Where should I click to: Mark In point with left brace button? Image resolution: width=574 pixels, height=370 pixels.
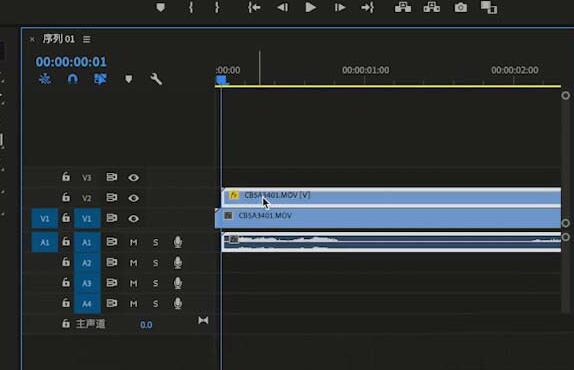pyautogui.click(x=191, y=7)
